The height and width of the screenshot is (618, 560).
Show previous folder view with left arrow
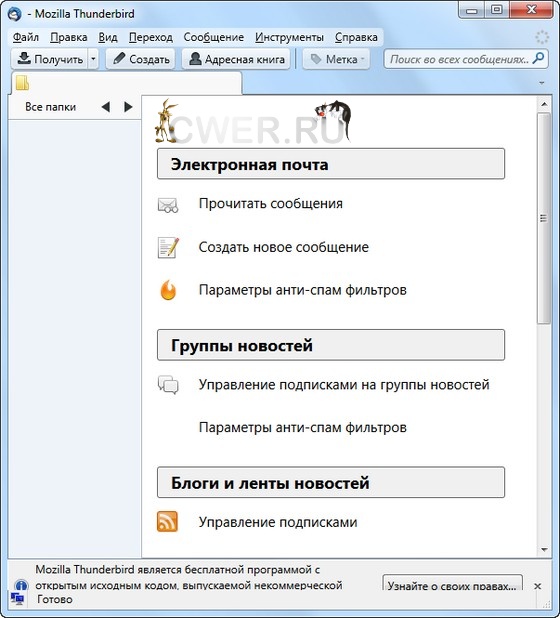[106, 107]
